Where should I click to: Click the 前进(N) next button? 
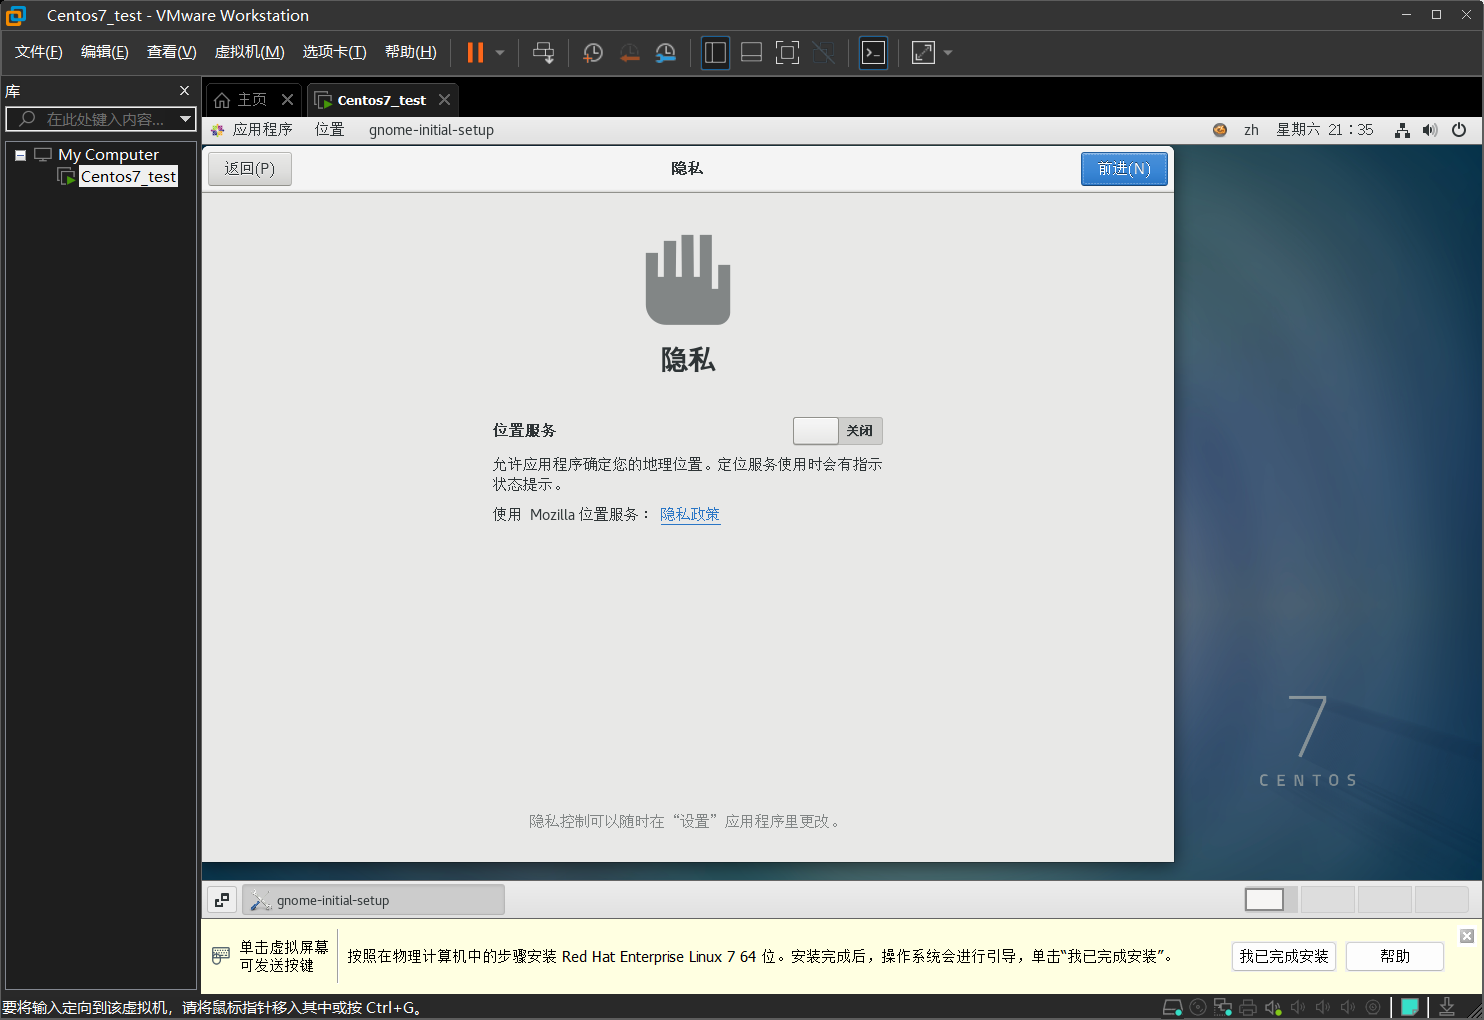click(x=1123, y=169)
